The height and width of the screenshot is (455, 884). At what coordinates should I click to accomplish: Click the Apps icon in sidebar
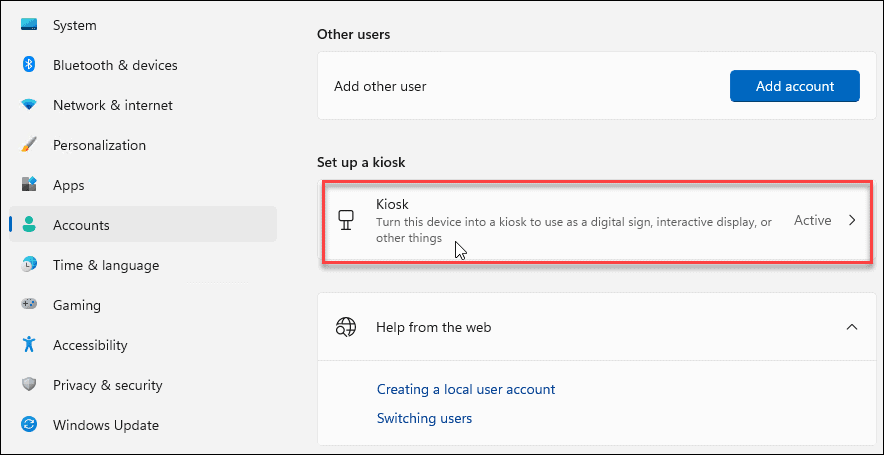pos(29,184)
